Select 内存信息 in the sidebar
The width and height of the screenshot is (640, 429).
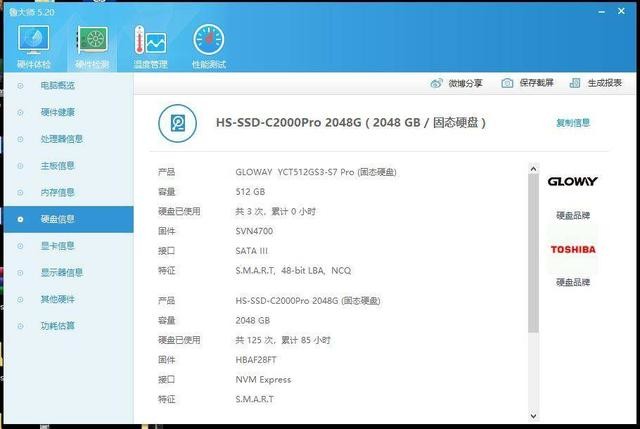[x=69, y=193]
